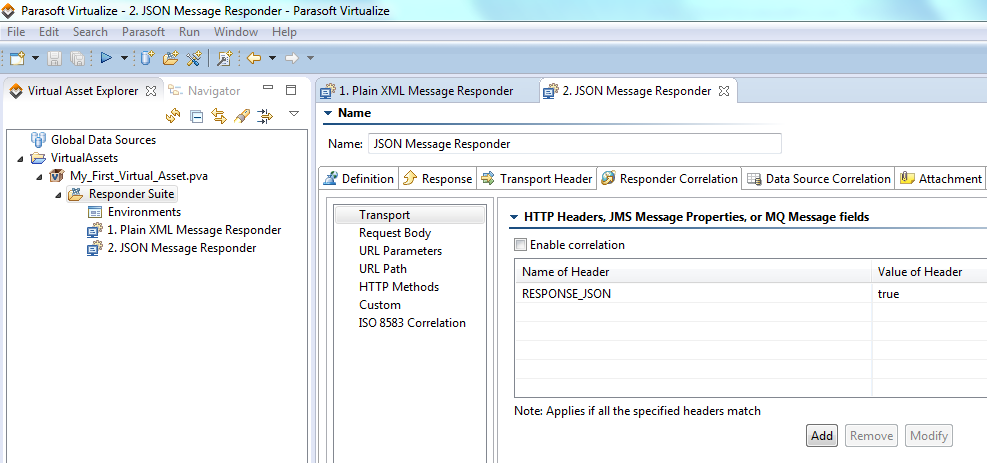Viewport: 987px width, 463px height.
Task: Click the Collapse All icon
Action: [x=196, y=116]
